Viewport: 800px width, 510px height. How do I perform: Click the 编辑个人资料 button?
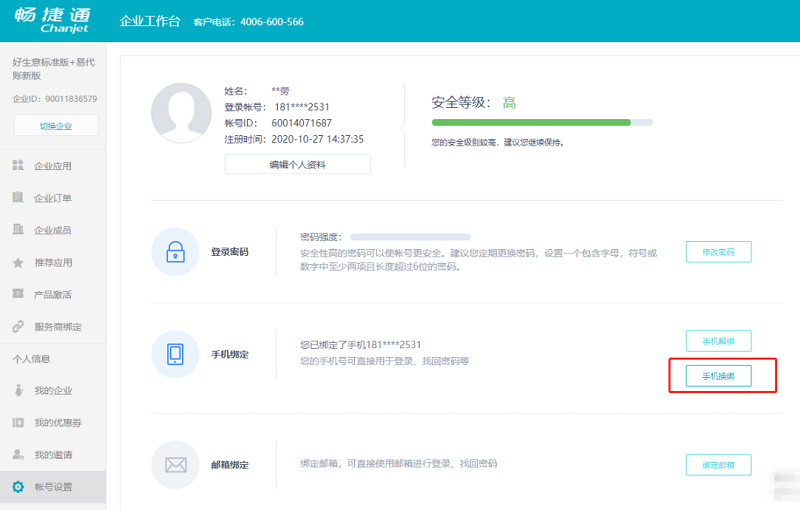coord(297,164)
